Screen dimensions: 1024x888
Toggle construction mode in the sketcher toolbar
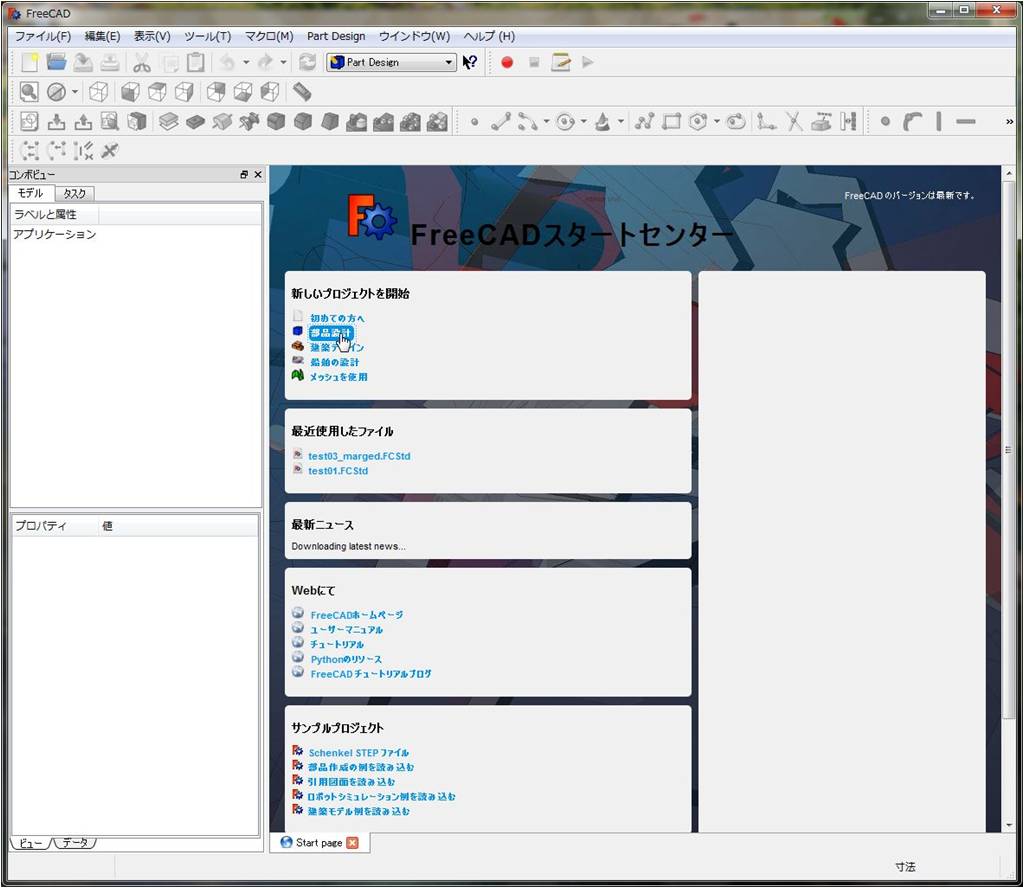pyautogui.click(x=848, y=122)
